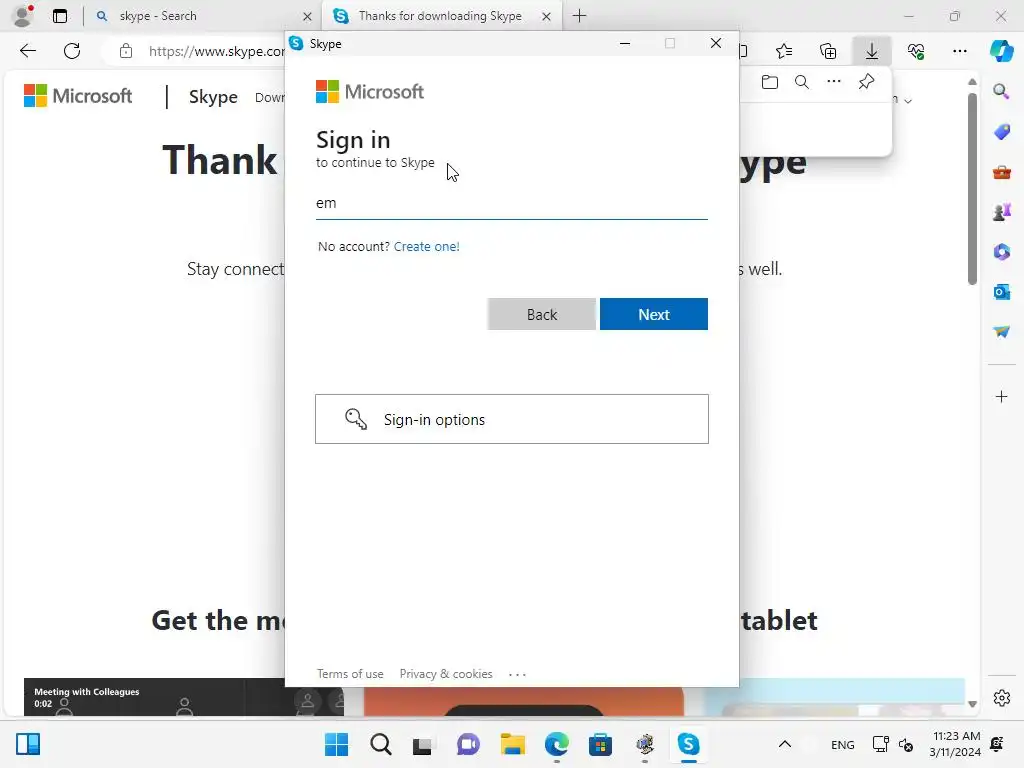Image resolution: width=1024 pixels, height=768 pixels.
Task: Open Widgets panel on taskbar
Action: click(28, 744)
